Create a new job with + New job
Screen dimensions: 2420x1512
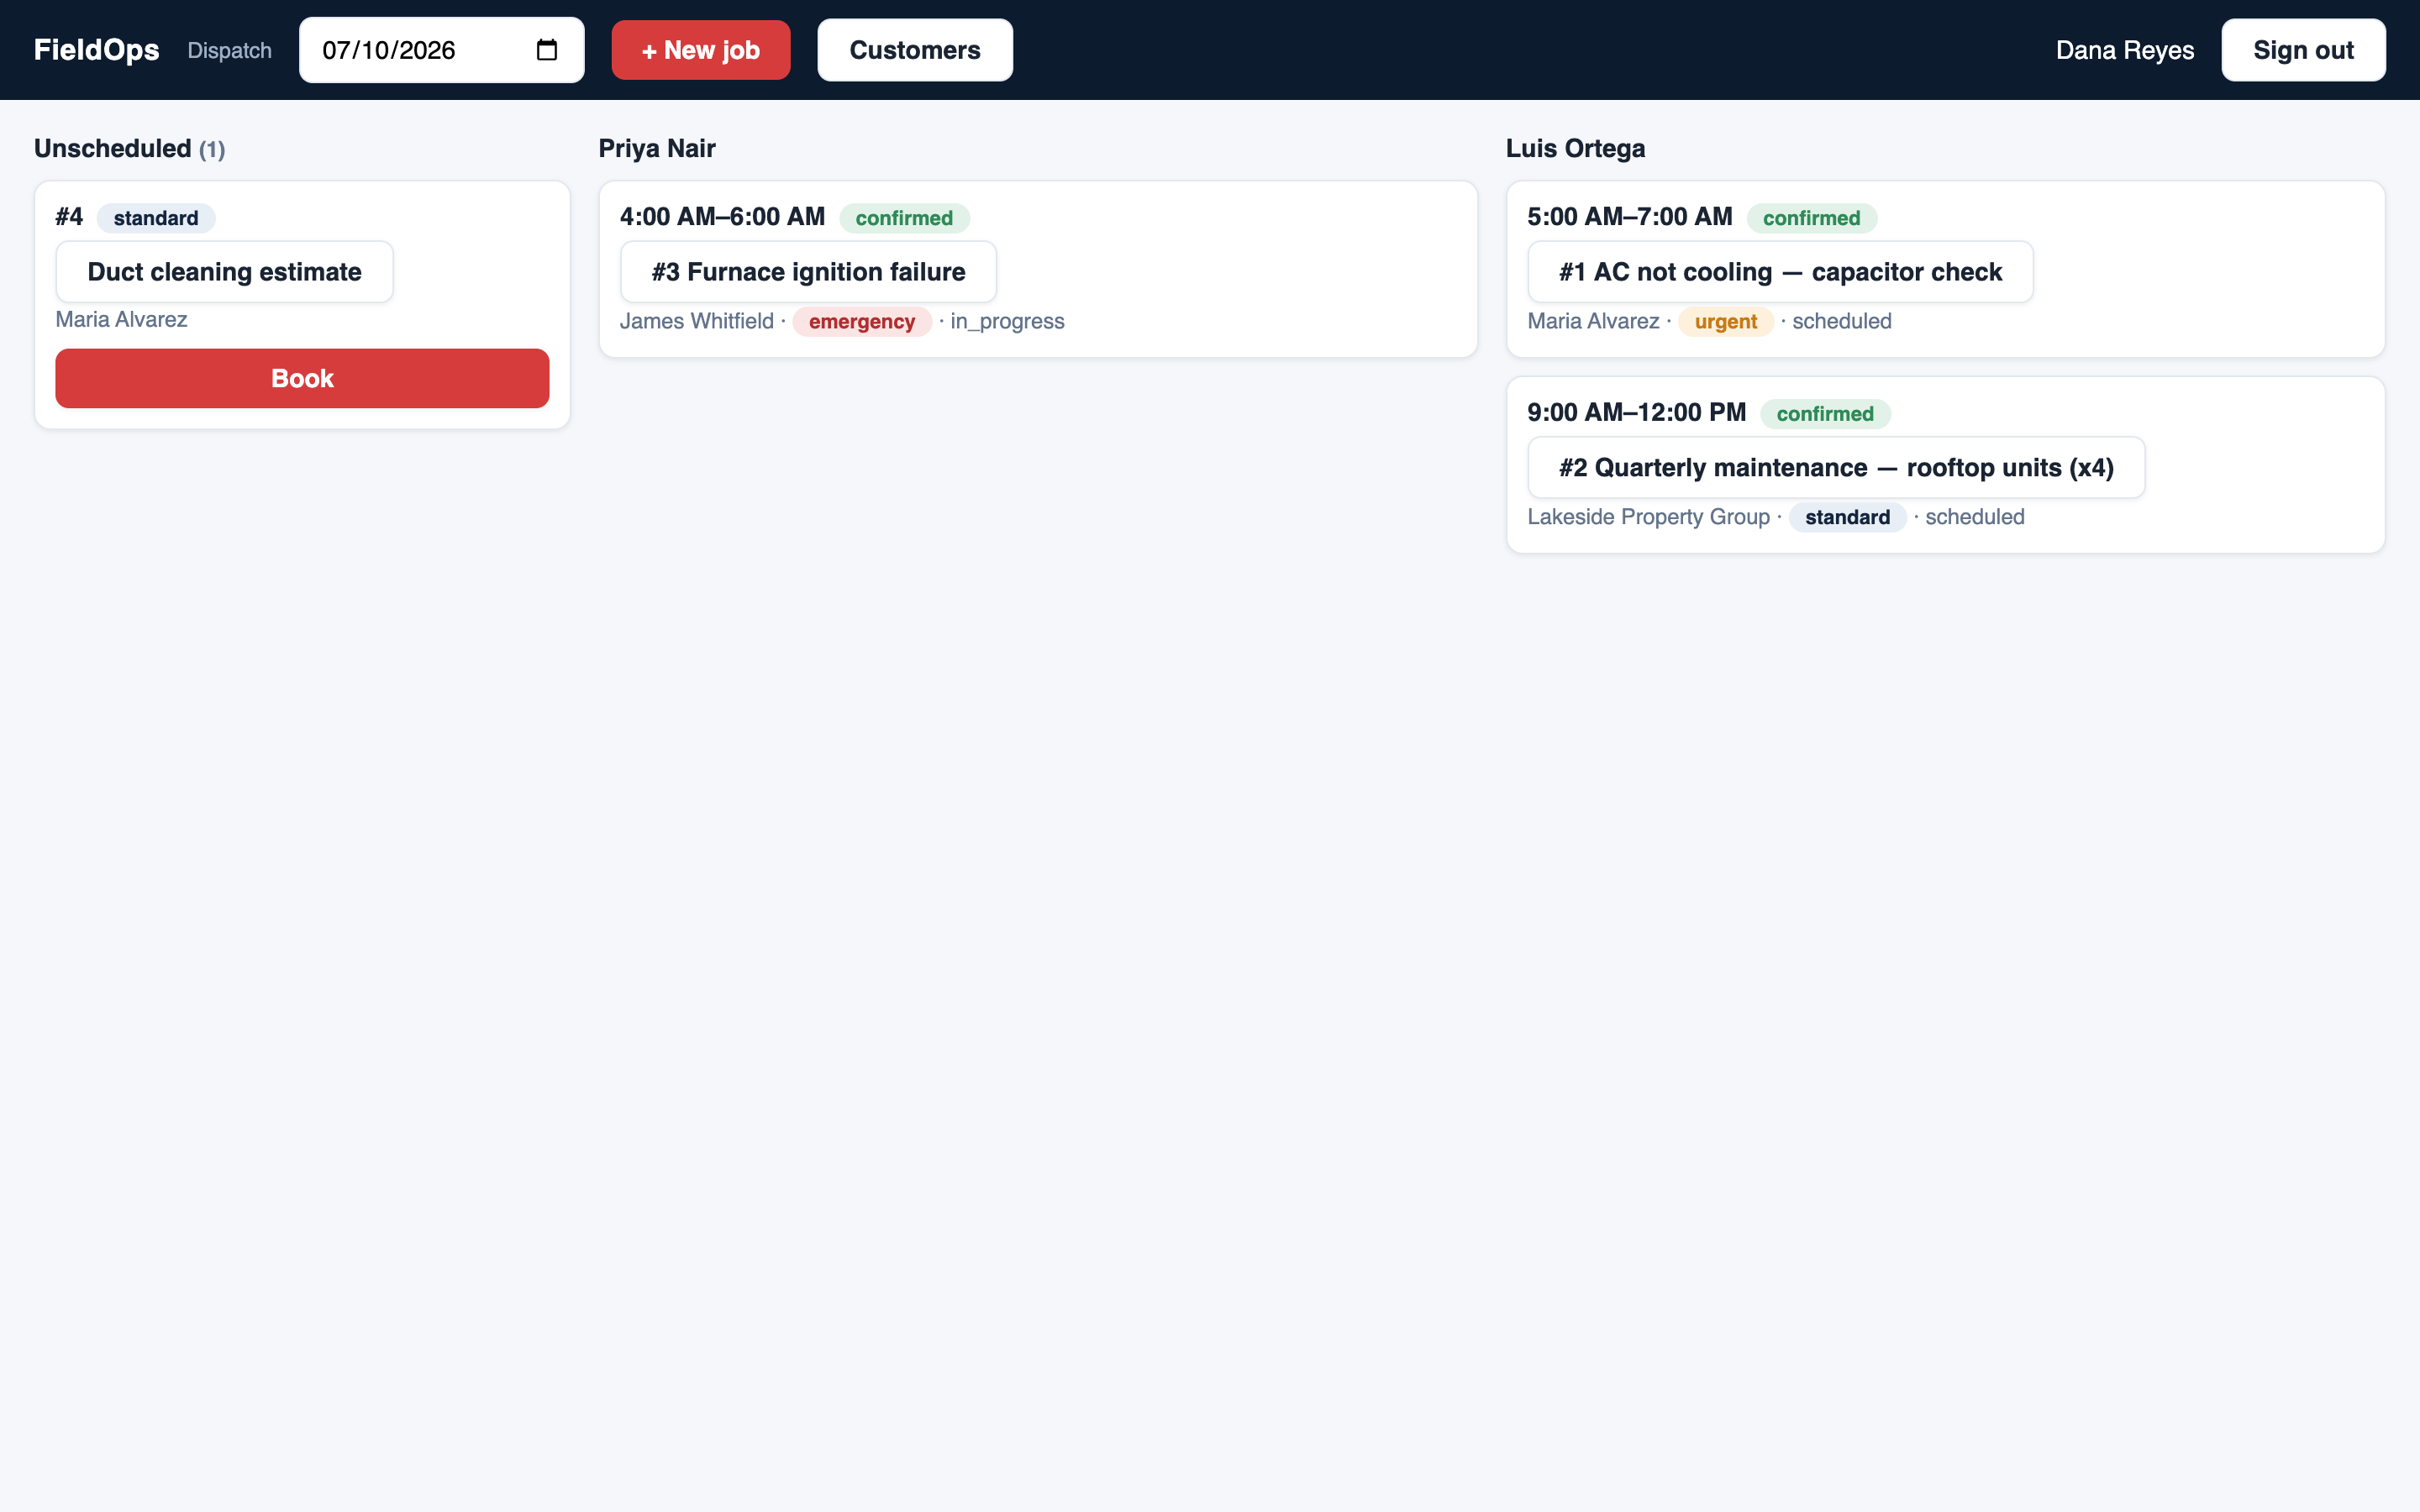point(701,50)
